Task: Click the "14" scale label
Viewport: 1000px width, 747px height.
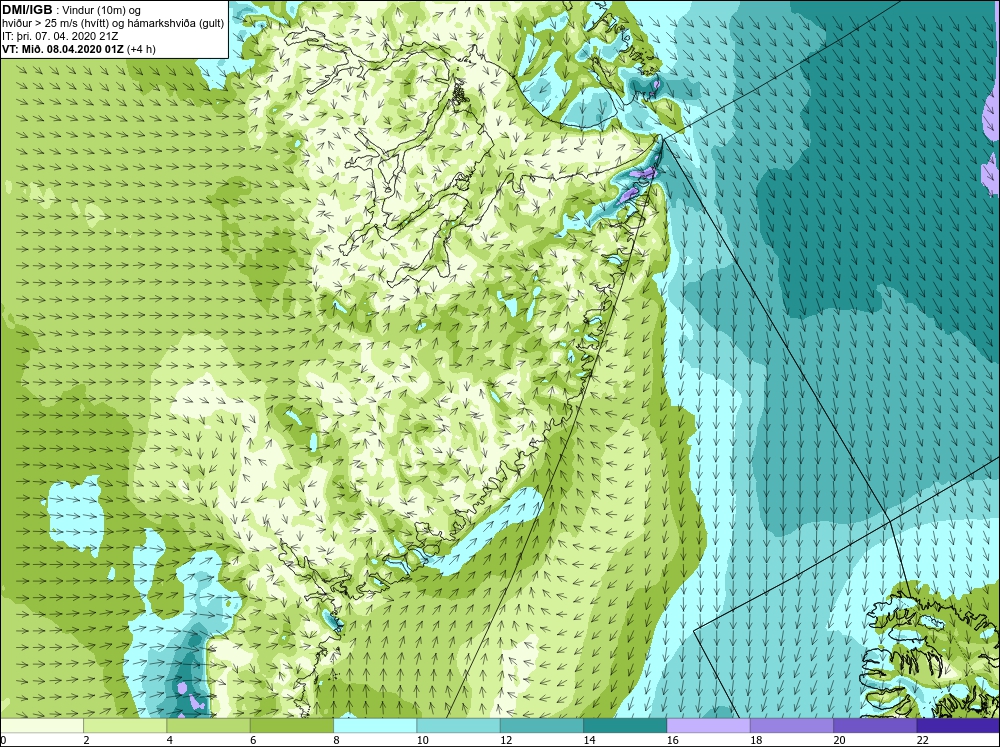Action: click(589, 740)
